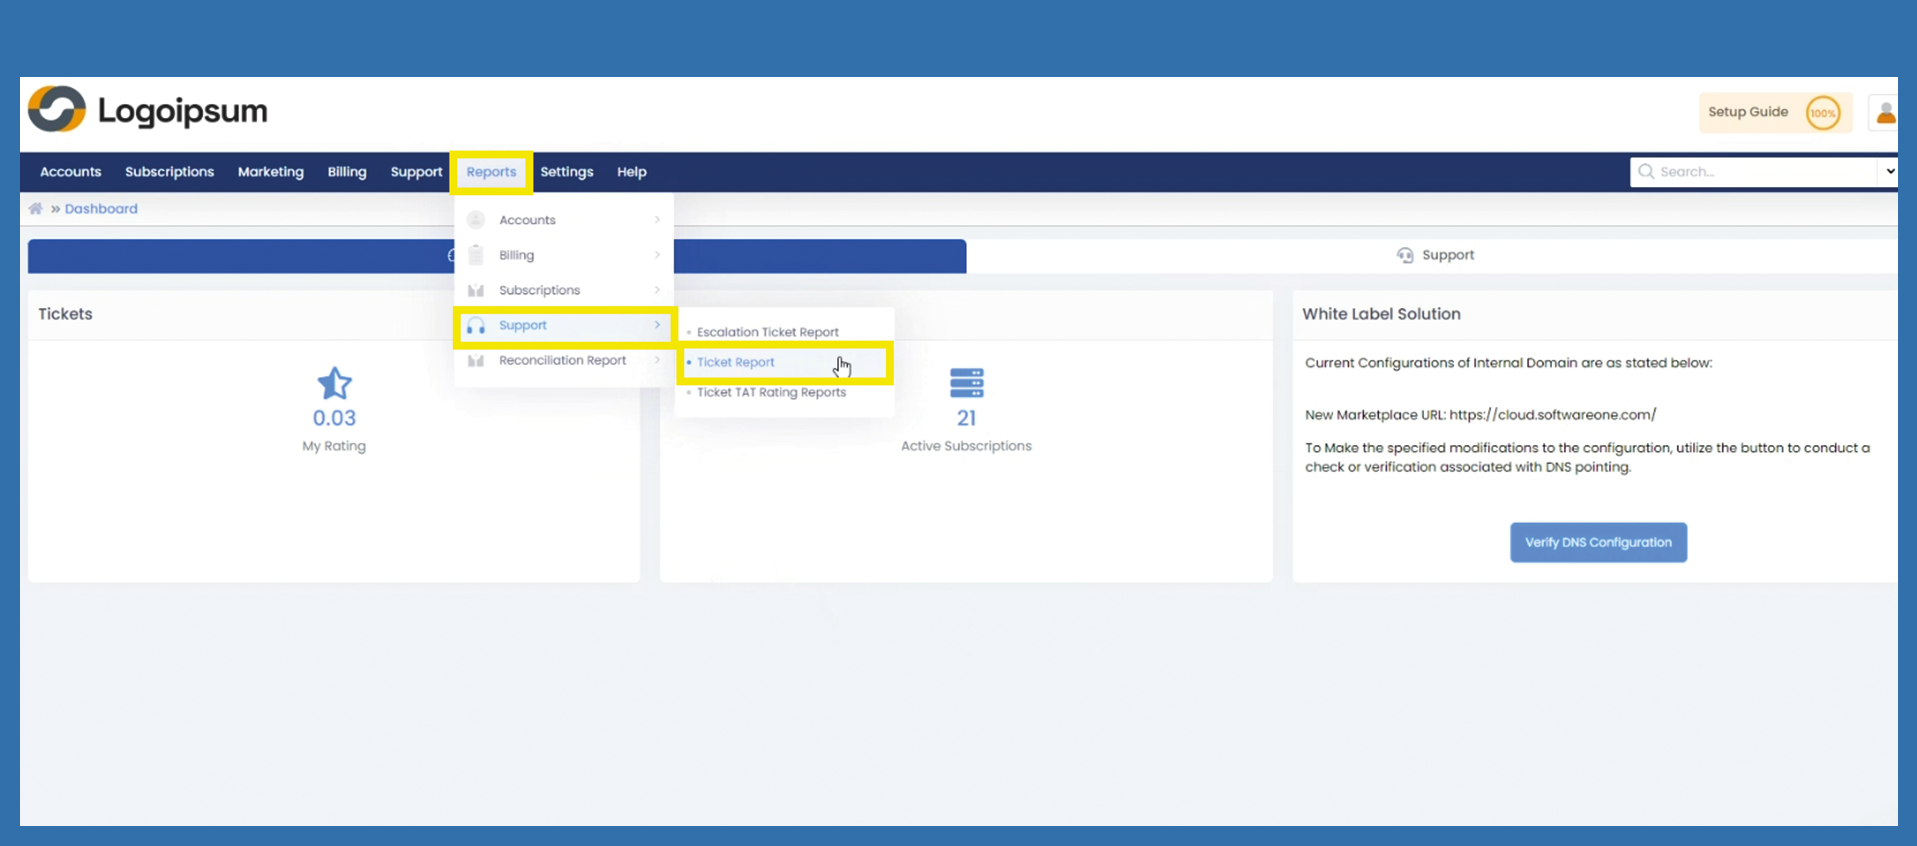
Task: Click the Active Subscriptions server icon
Action: click(x=966, y=383)
